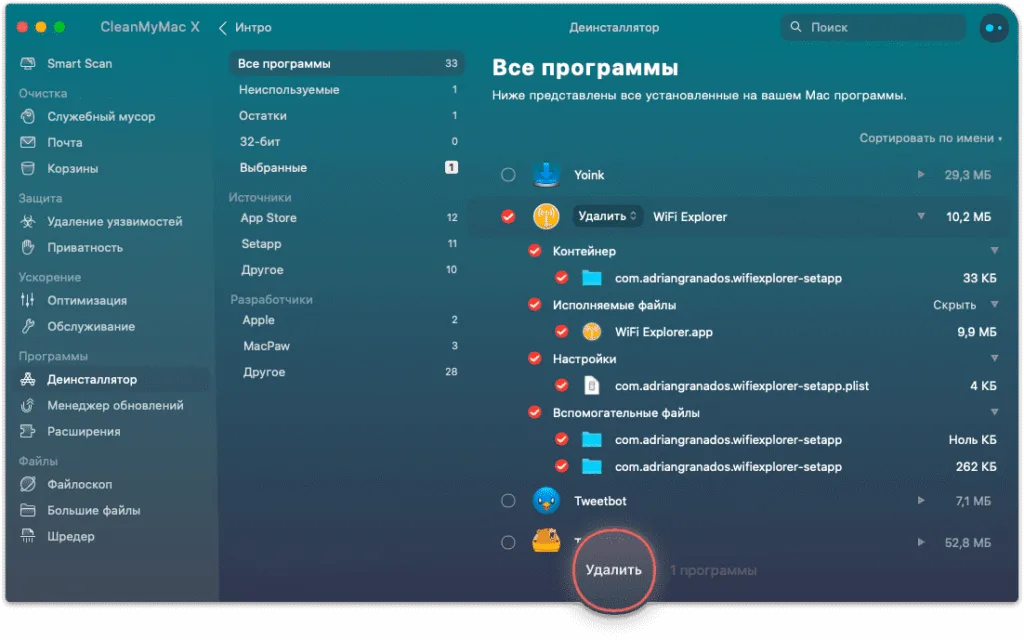
Task: Uncheck the WiFi Explorer.app checkbox
Action: point(562,332)
